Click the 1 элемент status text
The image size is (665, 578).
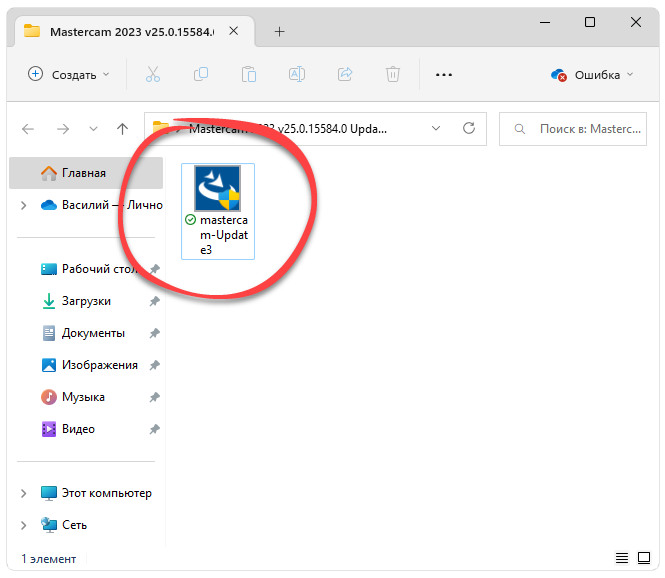[x=49, y=559]
